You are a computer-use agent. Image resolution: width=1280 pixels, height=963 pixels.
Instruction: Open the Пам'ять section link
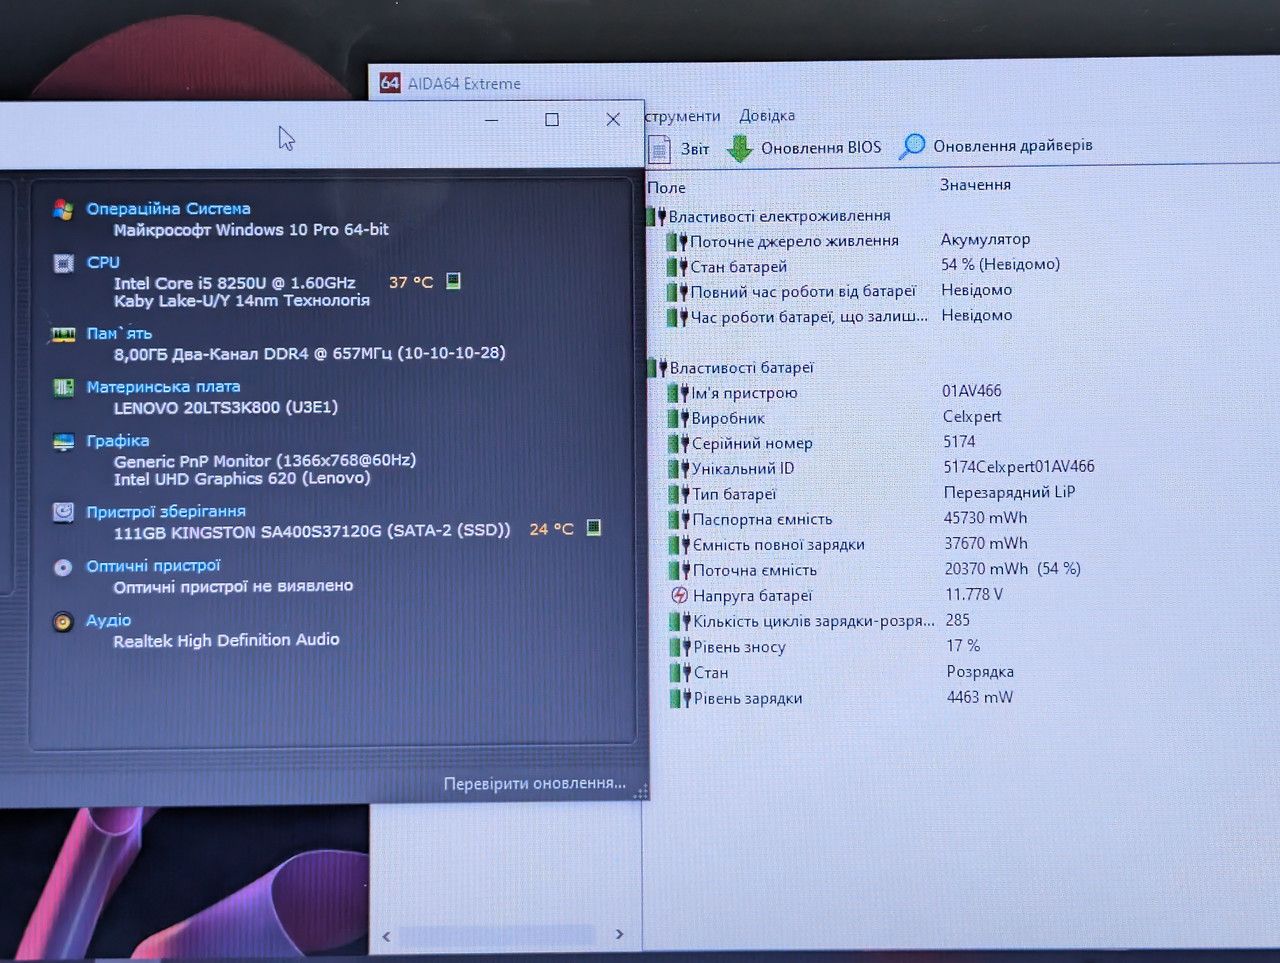point(119,333)
